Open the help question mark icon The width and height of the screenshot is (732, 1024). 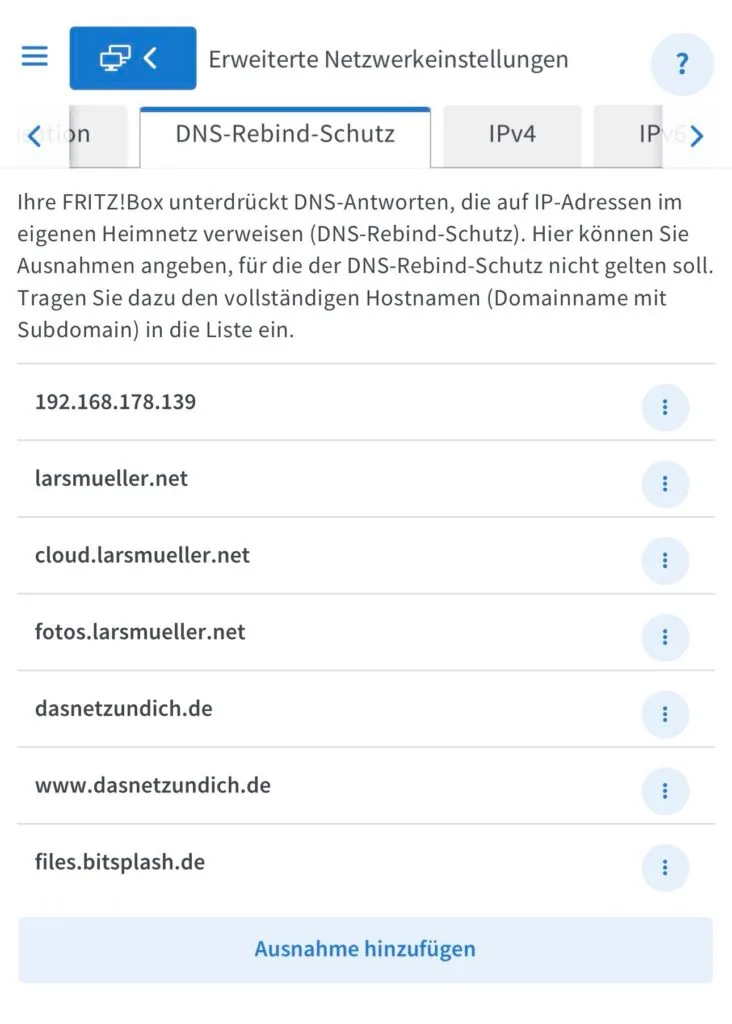(x=682, y=64)
